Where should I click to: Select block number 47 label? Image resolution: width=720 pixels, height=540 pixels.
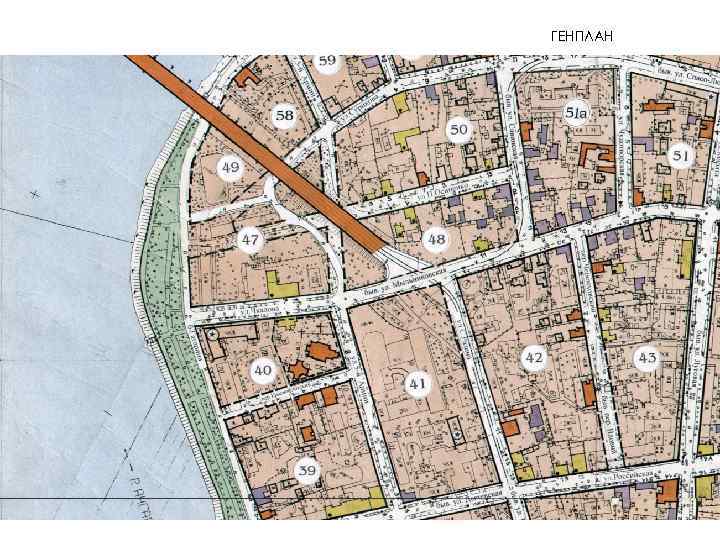251,239
